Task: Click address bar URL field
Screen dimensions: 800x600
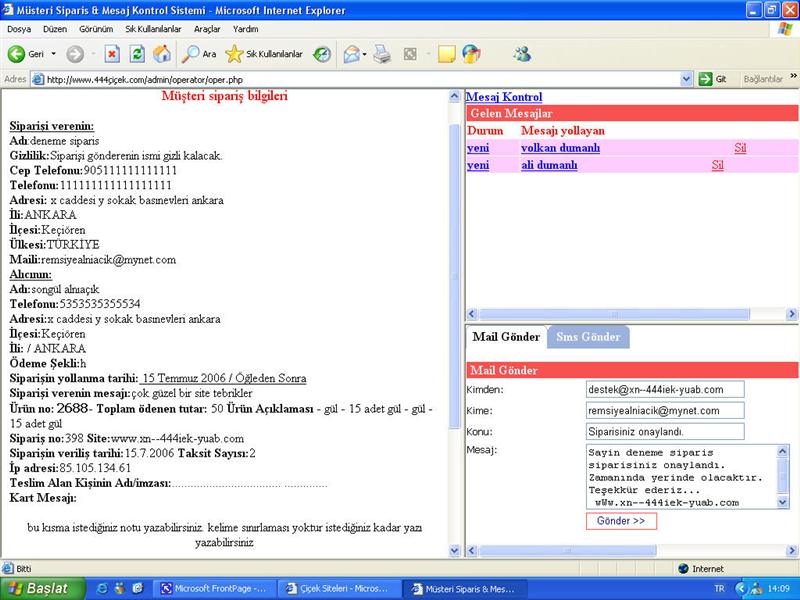Action: [x=357, y=80]
